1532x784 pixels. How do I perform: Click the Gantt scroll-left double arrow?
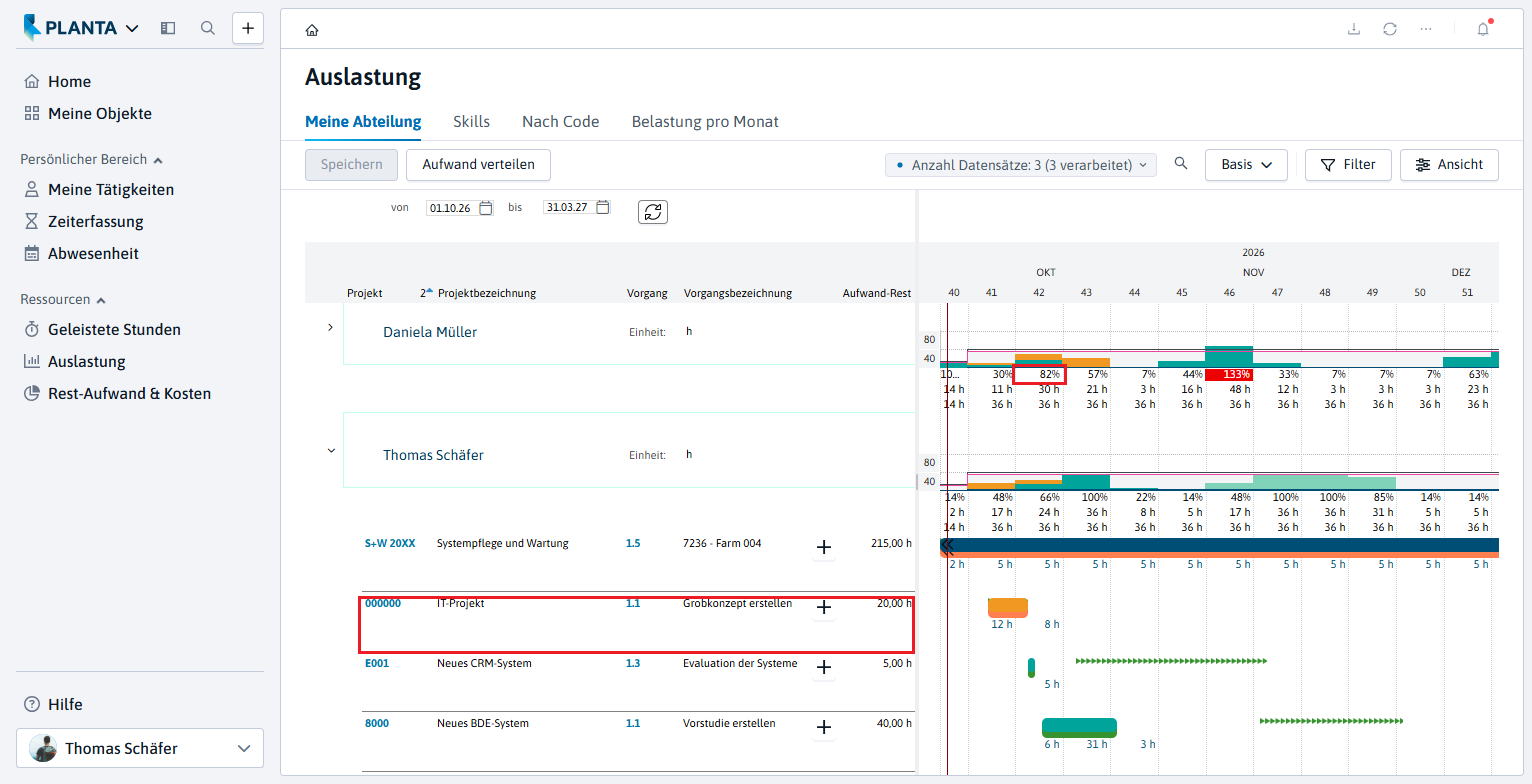[948, 546]
